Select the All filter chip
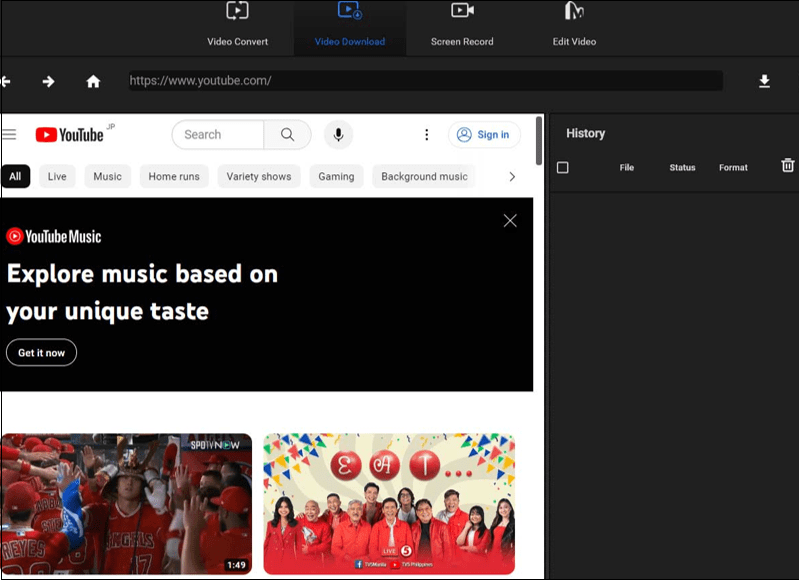The width and height of the screenshot is (799, 580). [x=15, y=176]
